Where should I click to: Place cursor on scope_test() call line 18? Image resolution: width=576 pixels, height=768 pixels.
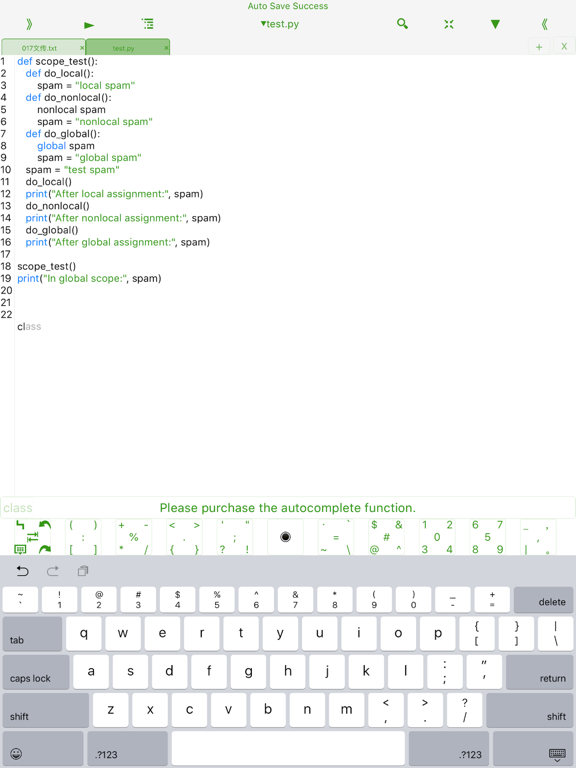tap(47, 266)
